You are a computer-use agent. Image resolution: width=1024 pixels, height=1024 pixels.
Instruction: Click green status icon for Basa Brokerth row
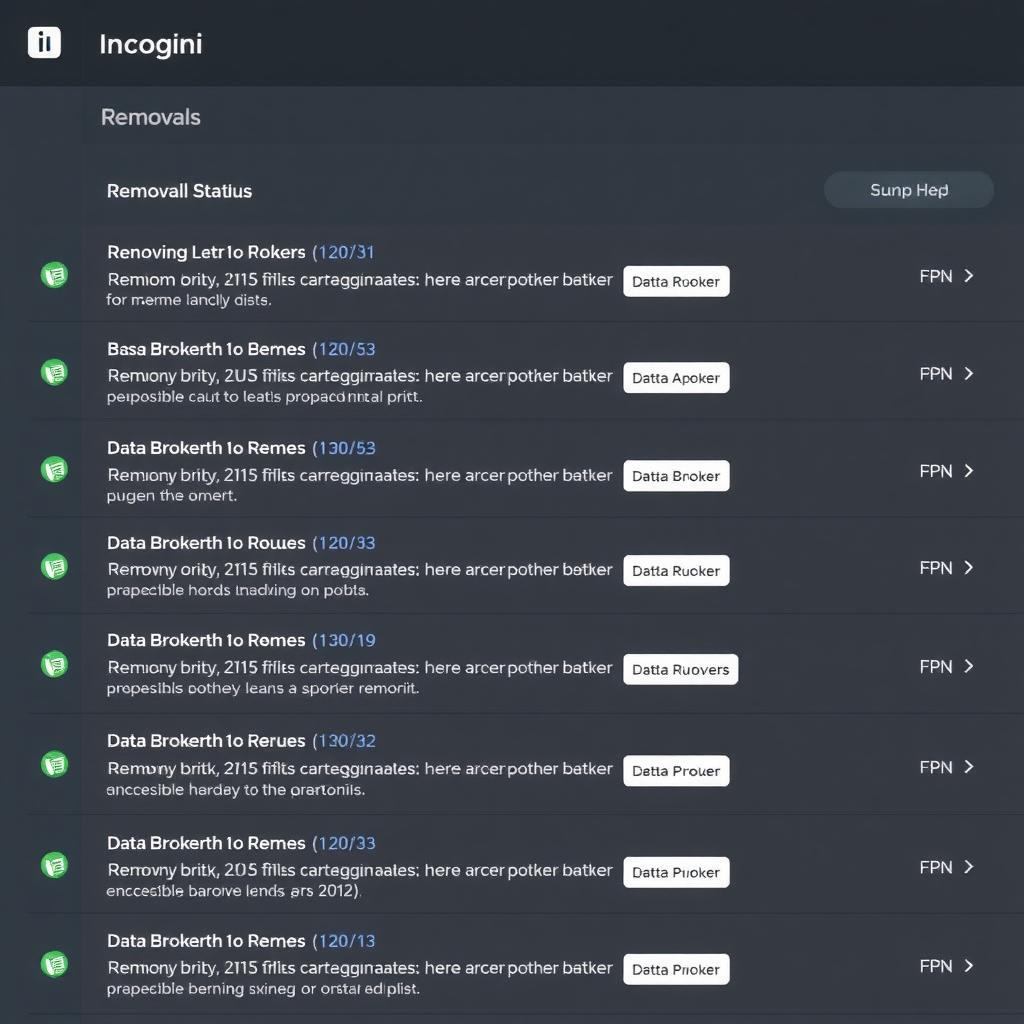(x=54, y=372)
